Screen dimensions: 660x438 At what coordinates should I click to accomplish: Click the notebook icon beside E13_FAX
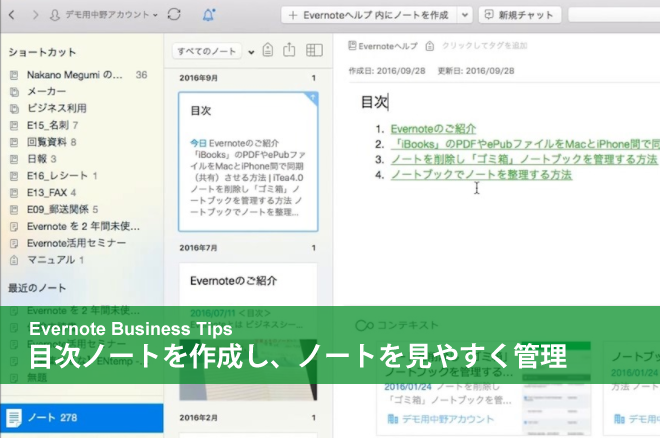click(x=14, y=193)
